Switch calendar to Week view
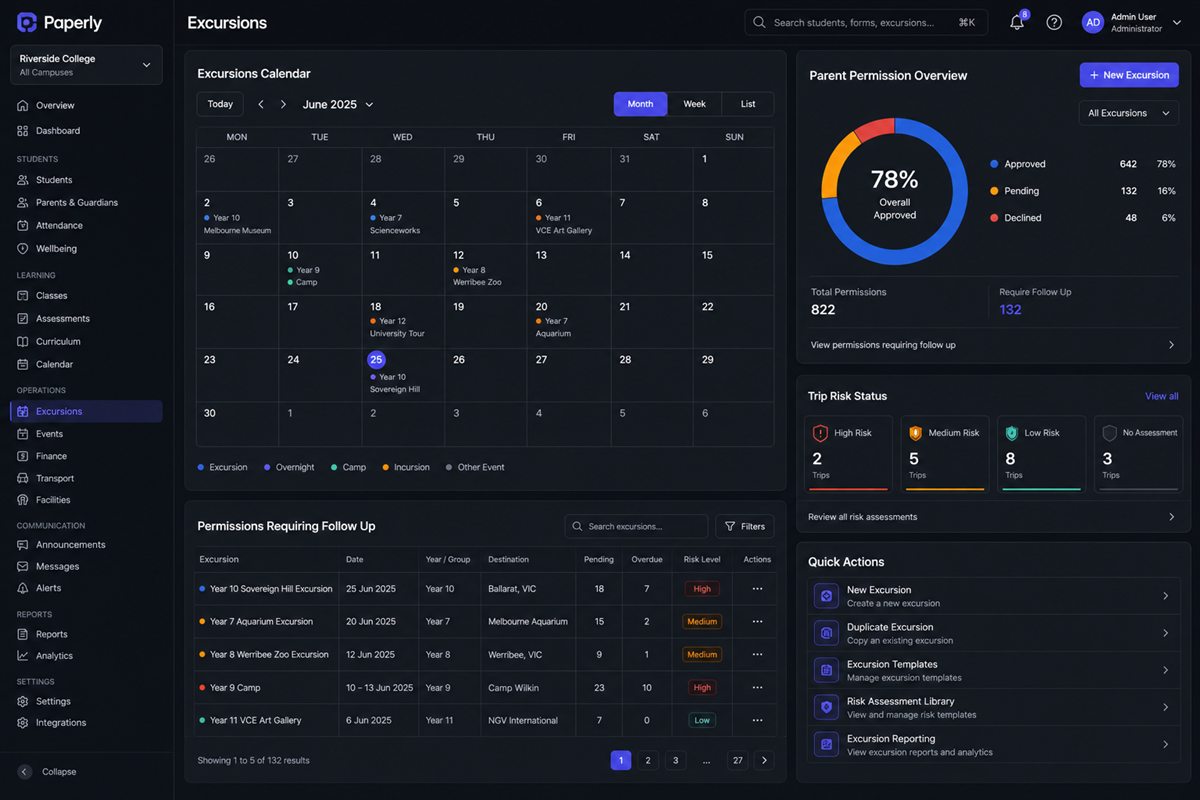This screenshot has height=800, width=1200. click(694, 104)
